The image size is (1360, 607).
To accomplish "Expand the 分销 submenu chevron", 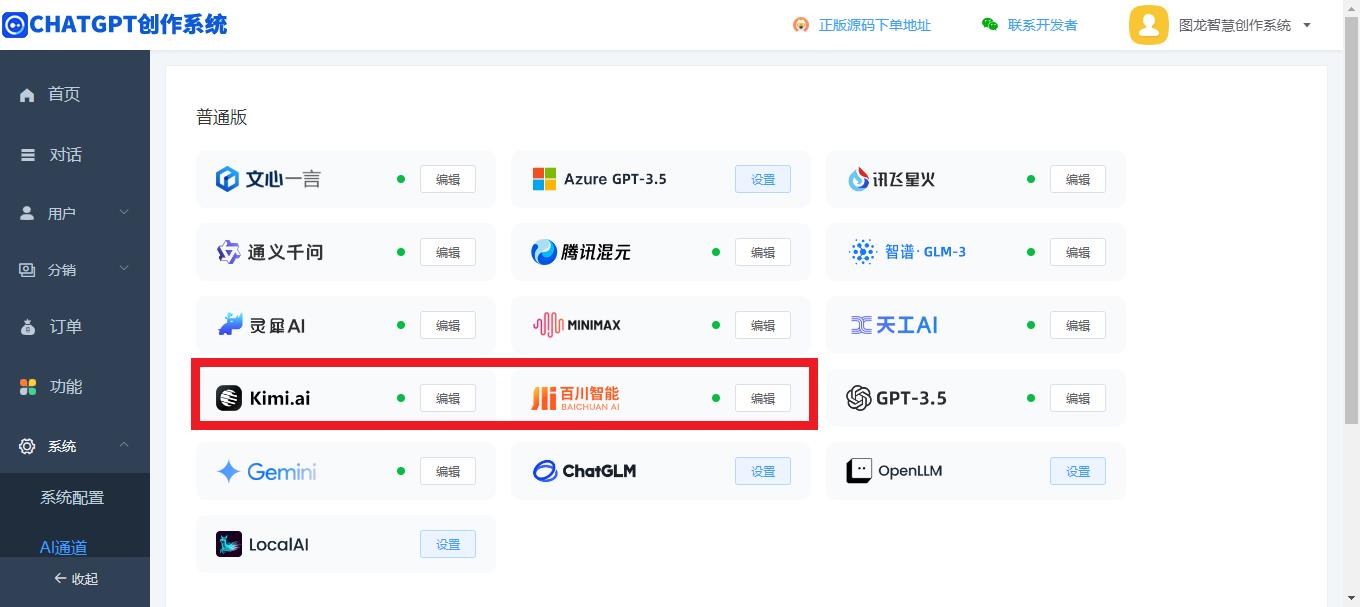I will pos(124,268).
